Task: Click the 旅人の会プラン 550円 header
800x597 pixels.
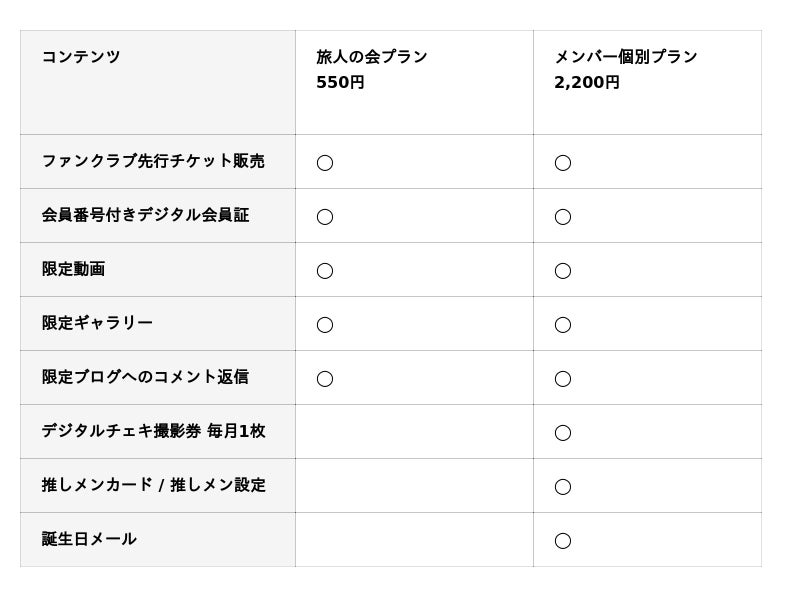Action: point(371,69)
